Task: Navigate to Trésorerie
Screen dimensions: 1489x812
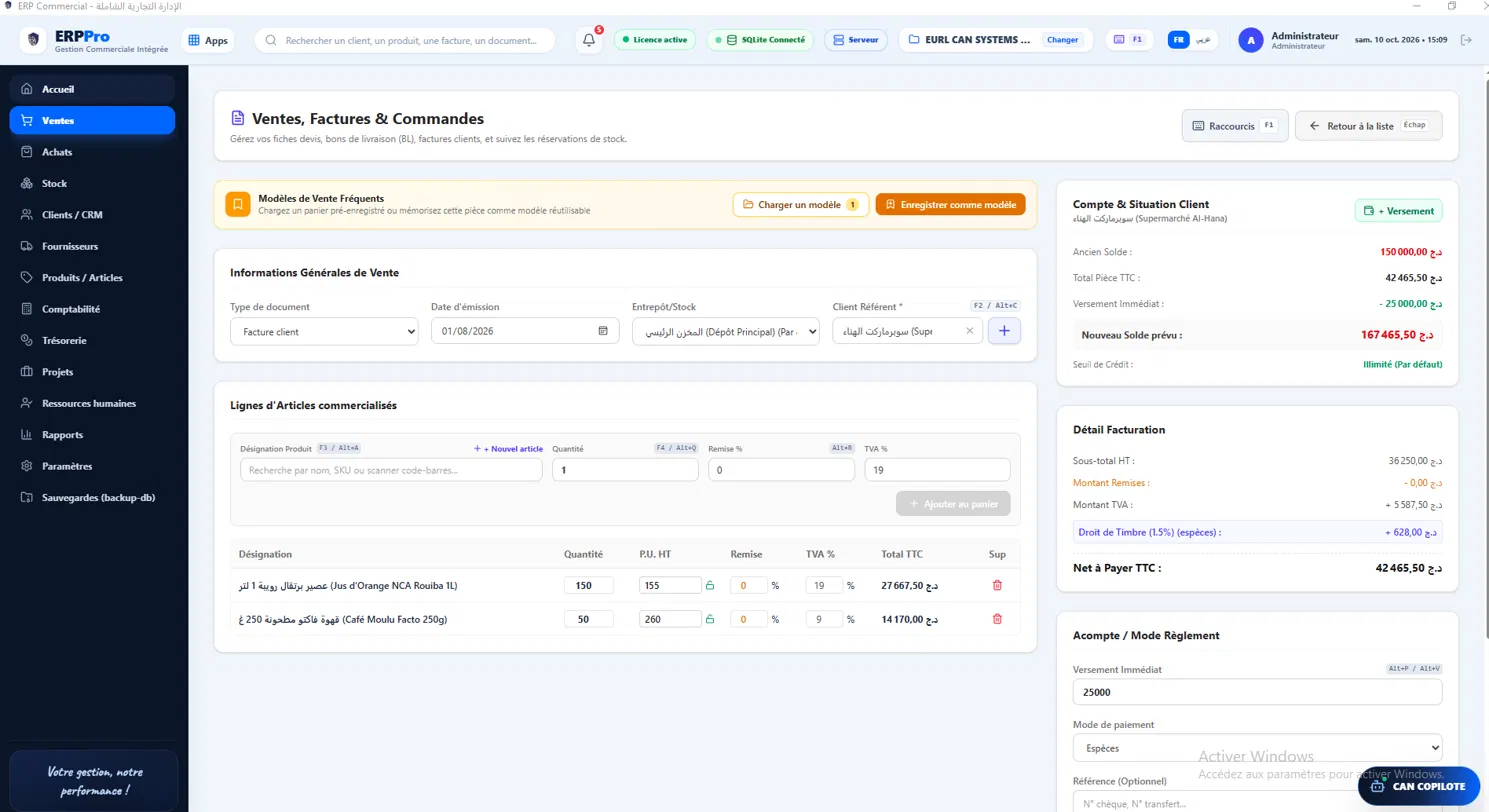Action: [92, 341]
